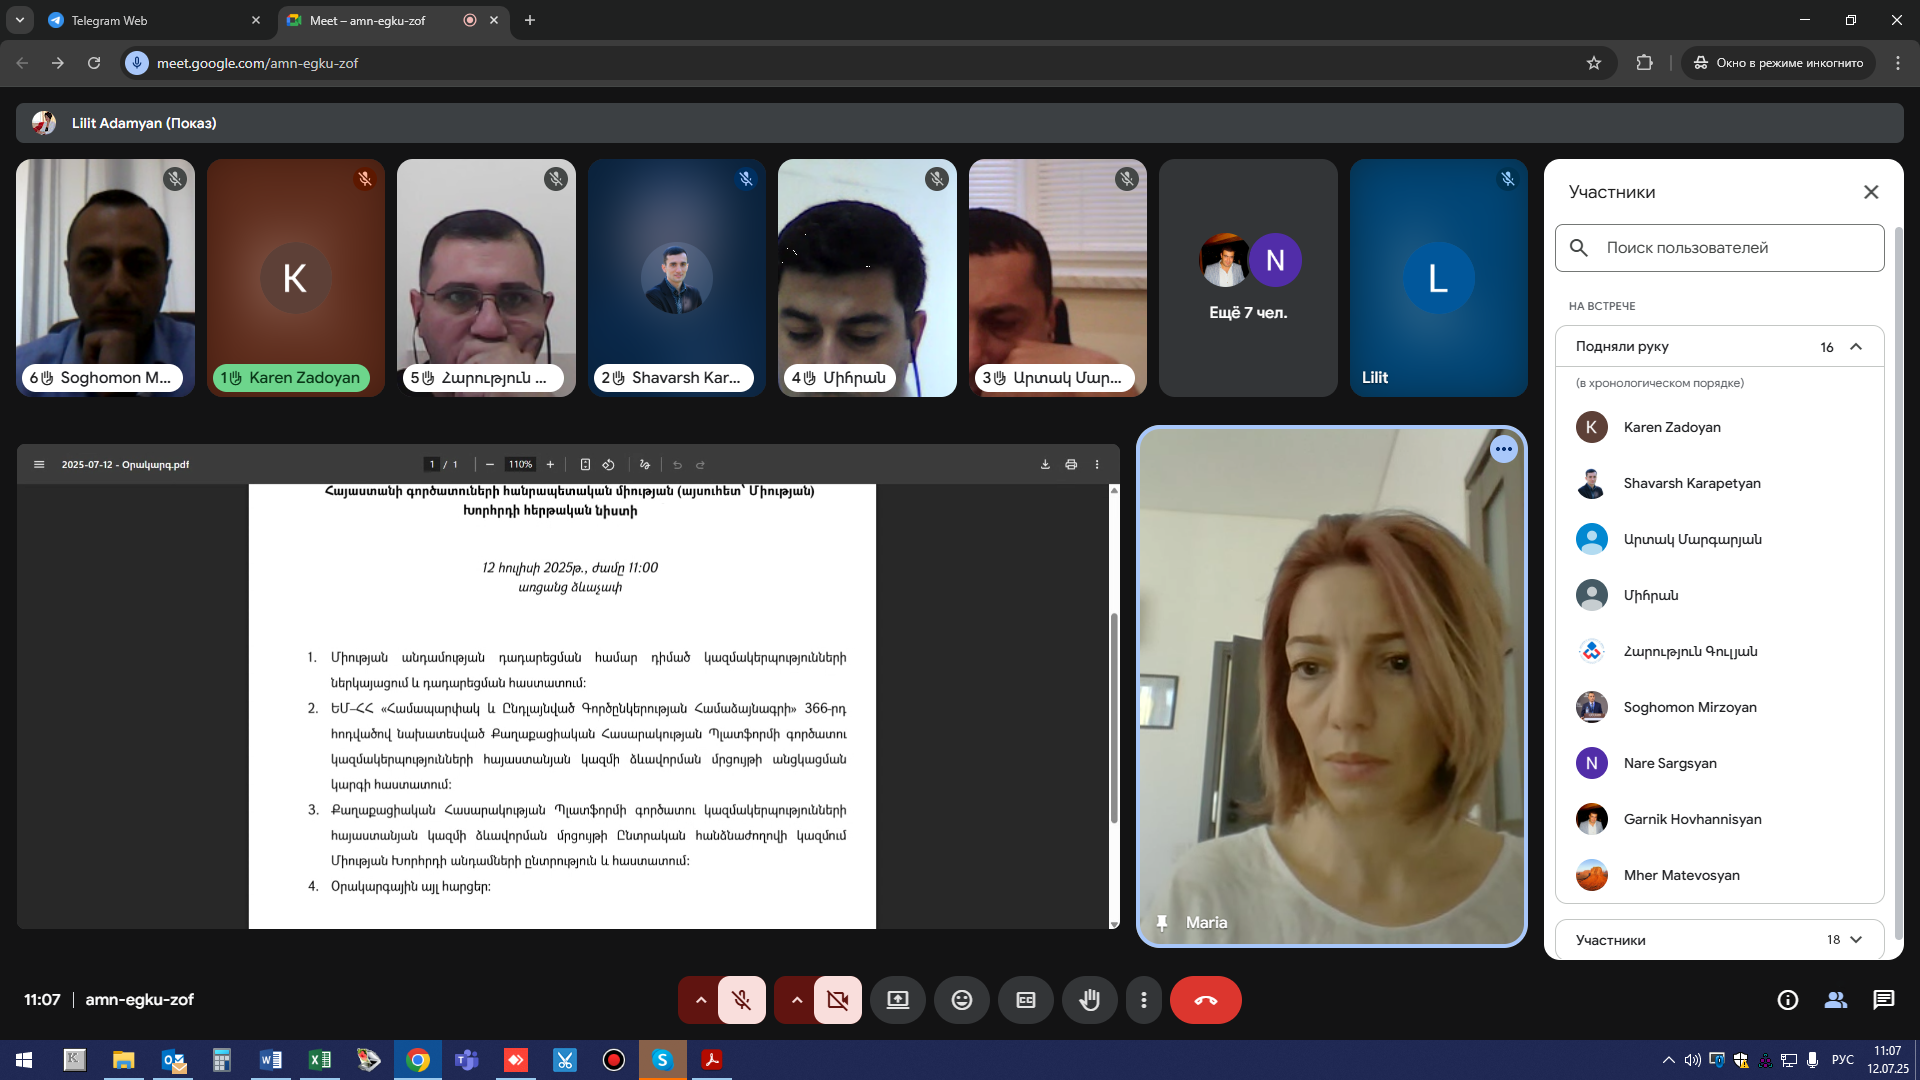
Task: Select the Lilit participant tile
Action: (x=1439, y=278)
